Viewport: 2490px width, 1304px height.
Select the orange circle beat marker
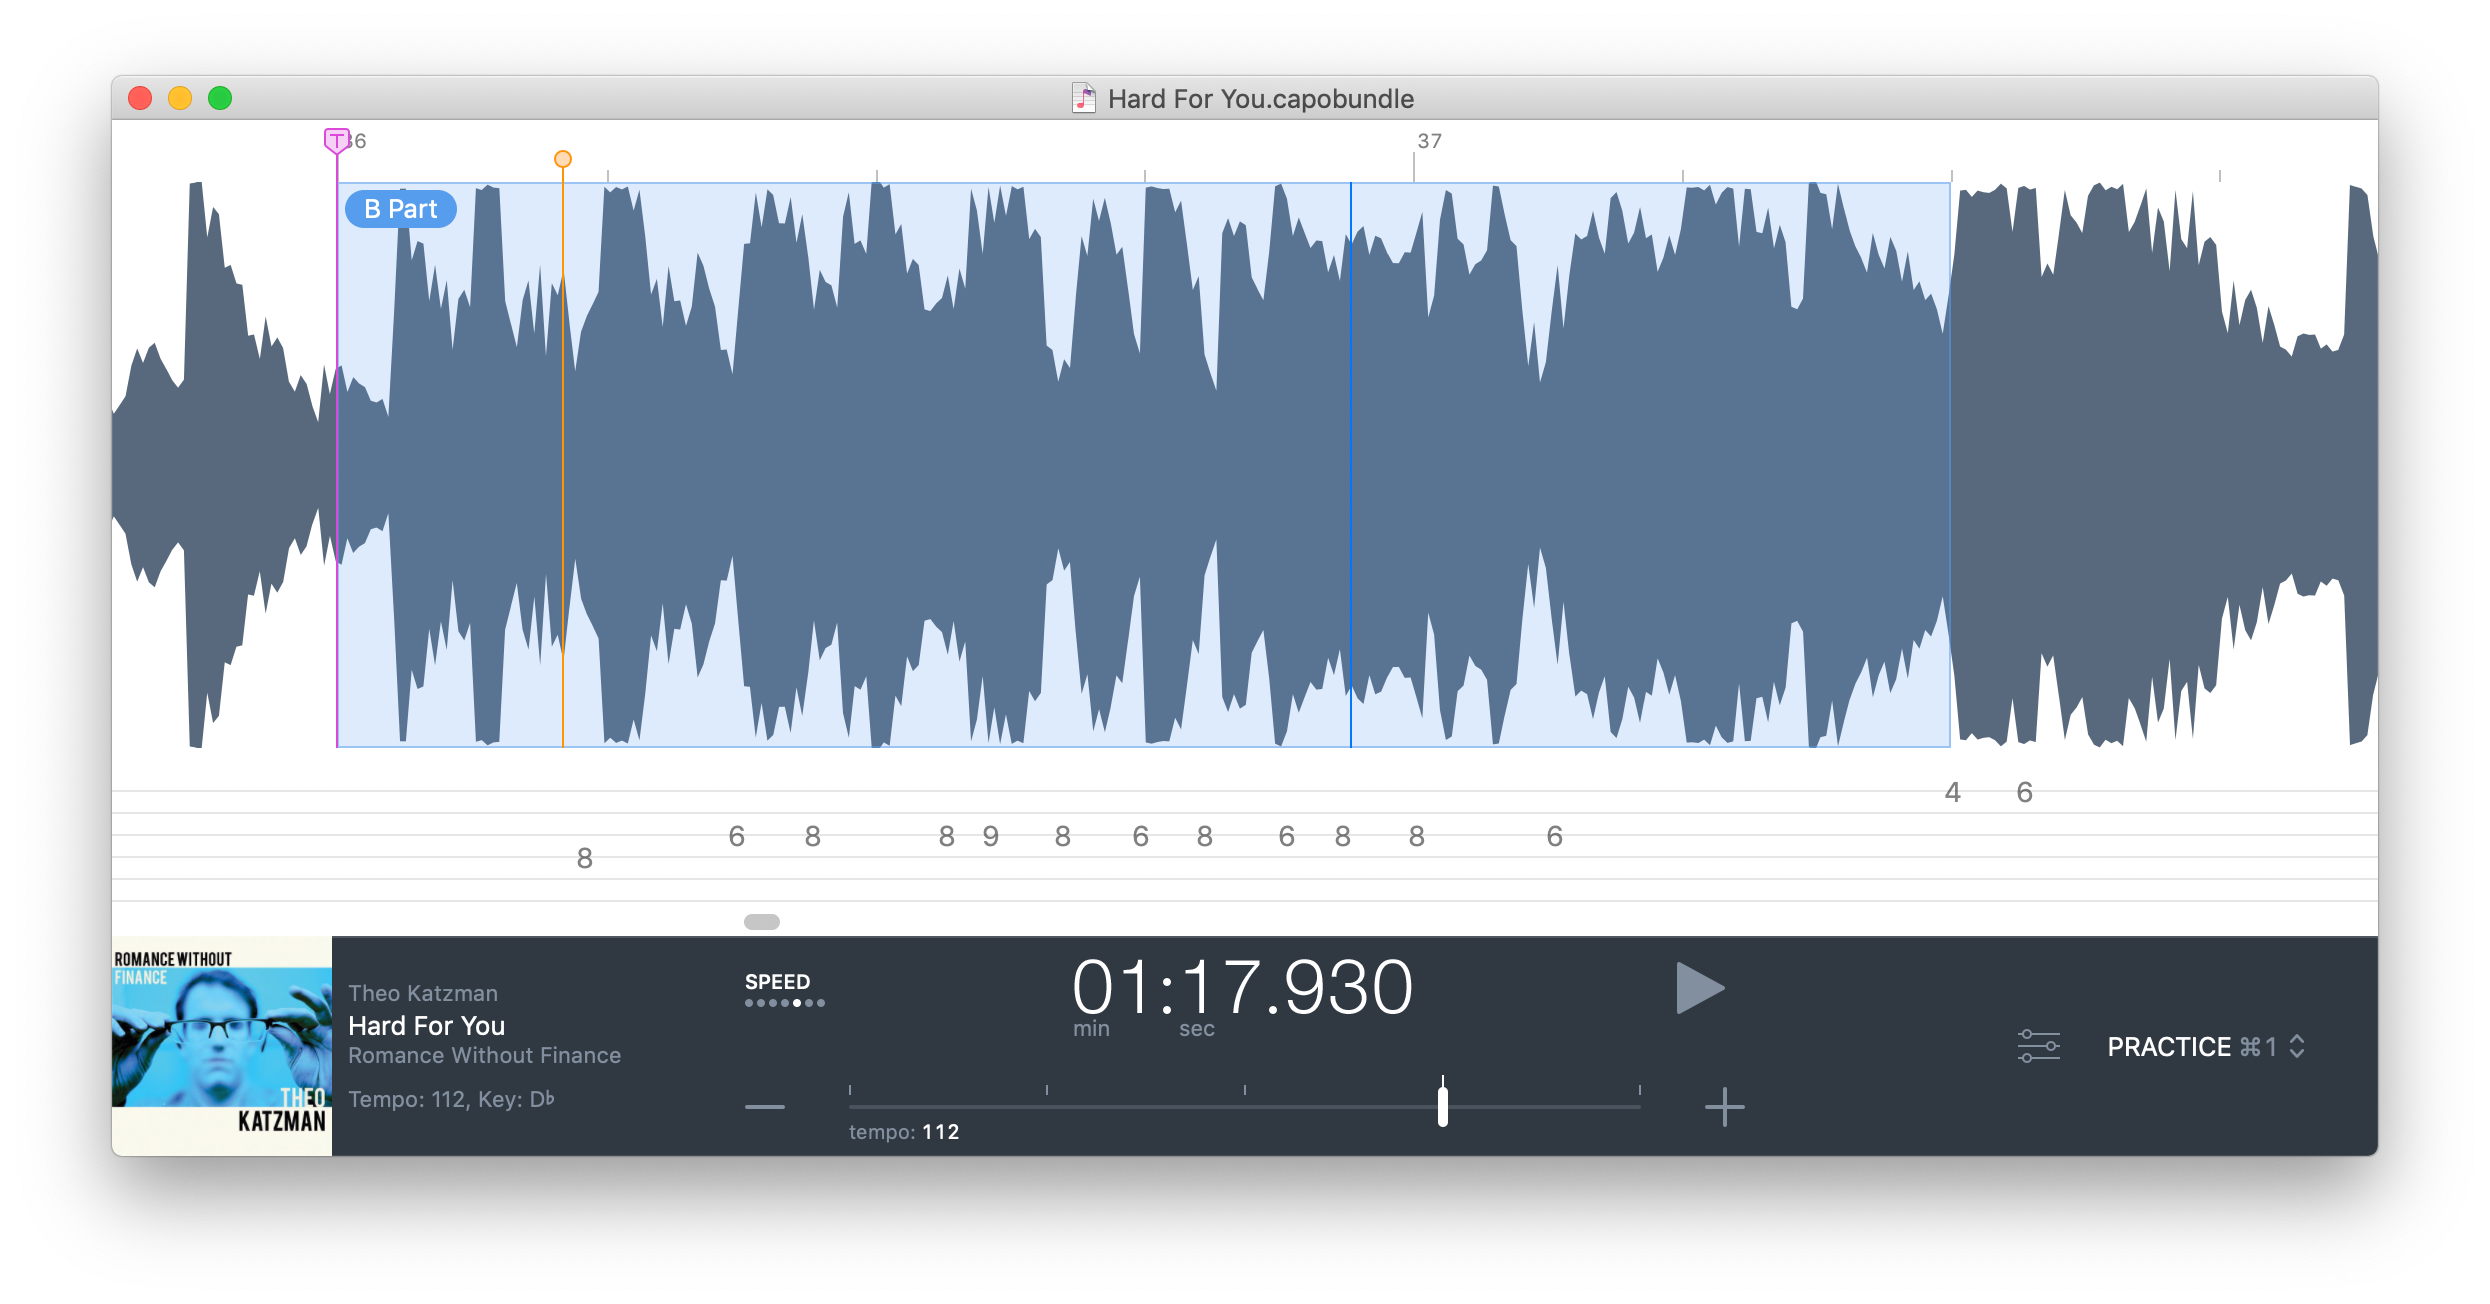tap(563, 159)
